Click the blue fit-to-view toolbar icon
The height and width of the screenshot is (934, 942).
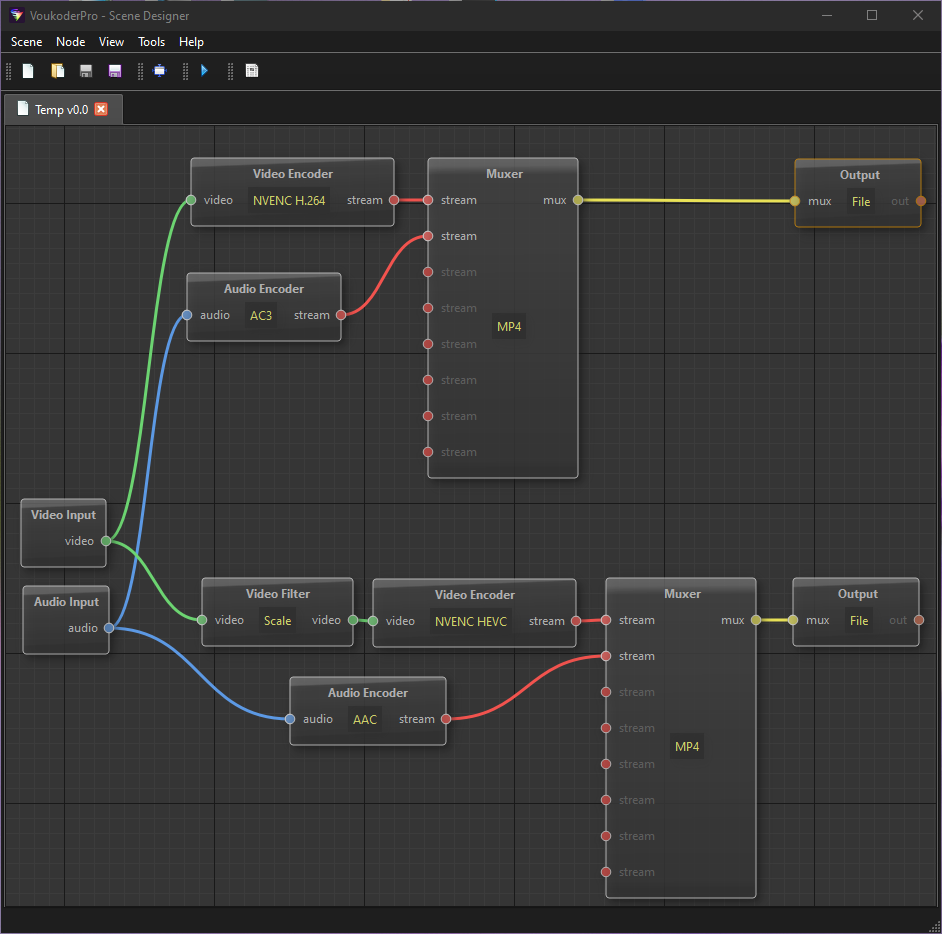(159, 71)
